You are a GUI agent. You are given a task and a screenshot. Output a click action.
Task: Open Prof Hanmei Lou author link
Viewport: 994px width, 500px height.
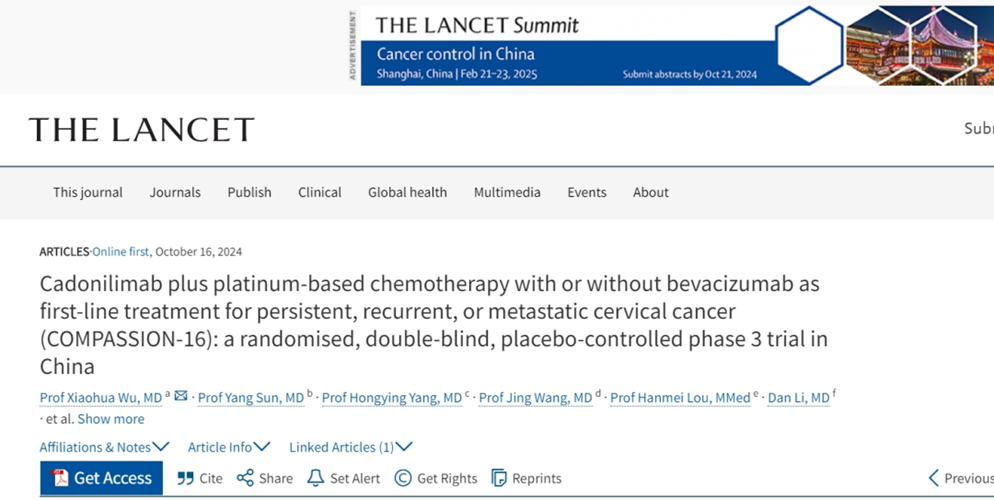pos(680,398)
